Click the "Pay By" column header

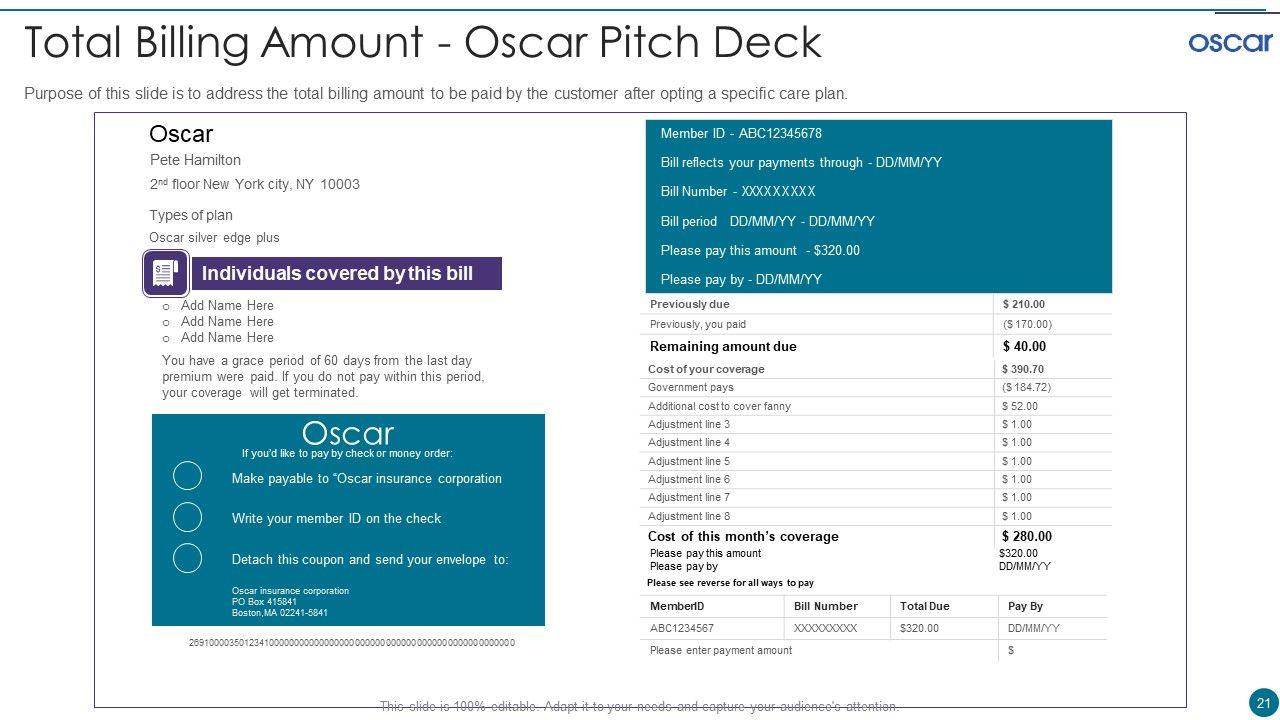coord(1025,606)
